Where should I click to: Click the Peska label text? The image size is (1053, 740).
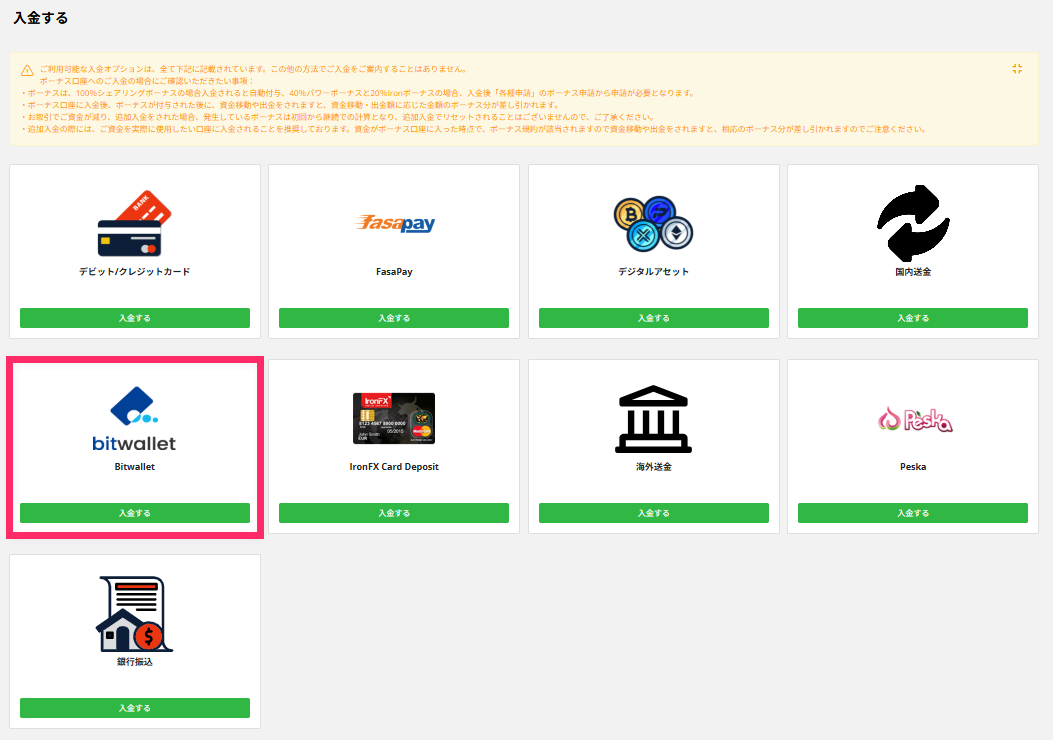click(x=913, y=467)
